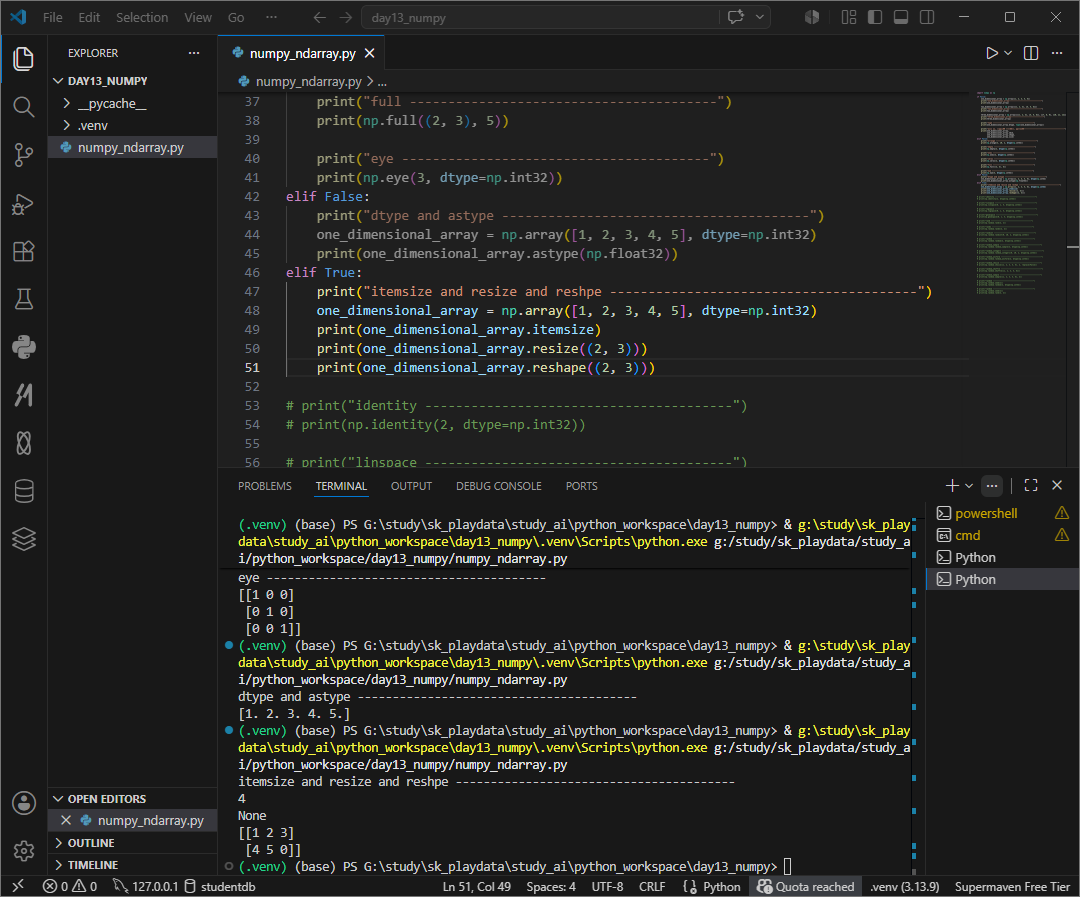1080x897 pixels.
Task: Open the customize layout button
Action: pos(849,17)
